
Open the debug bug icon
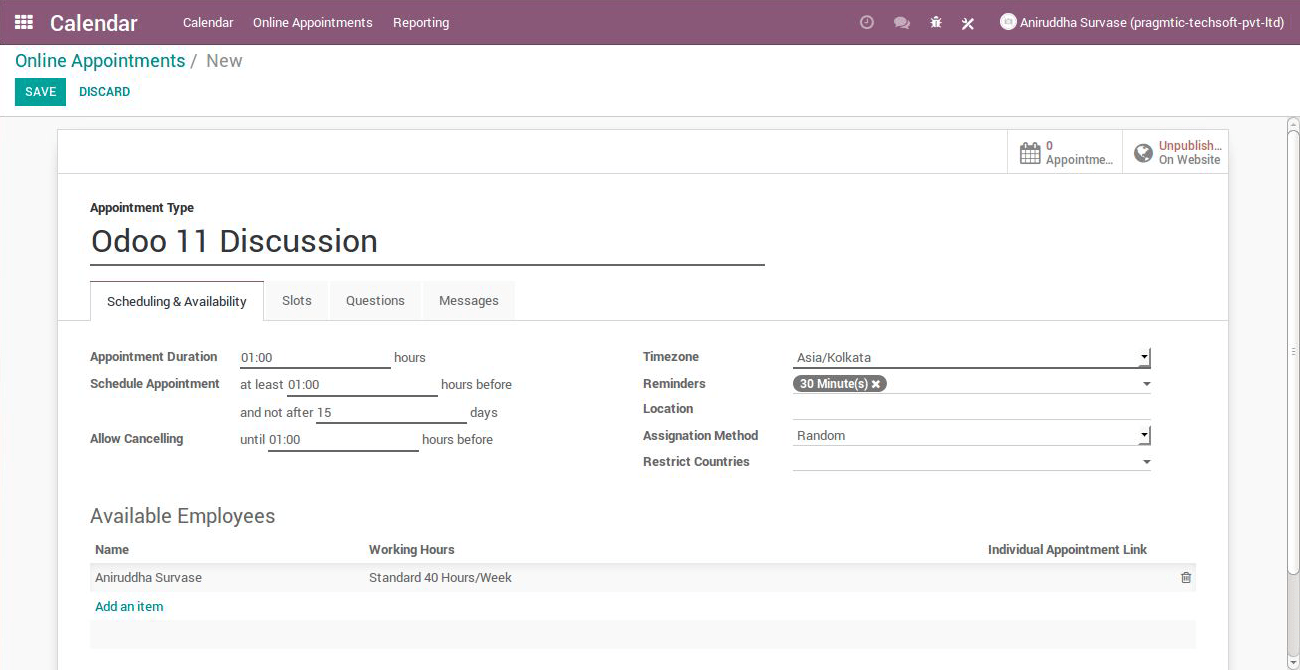[x=936, y=22]
